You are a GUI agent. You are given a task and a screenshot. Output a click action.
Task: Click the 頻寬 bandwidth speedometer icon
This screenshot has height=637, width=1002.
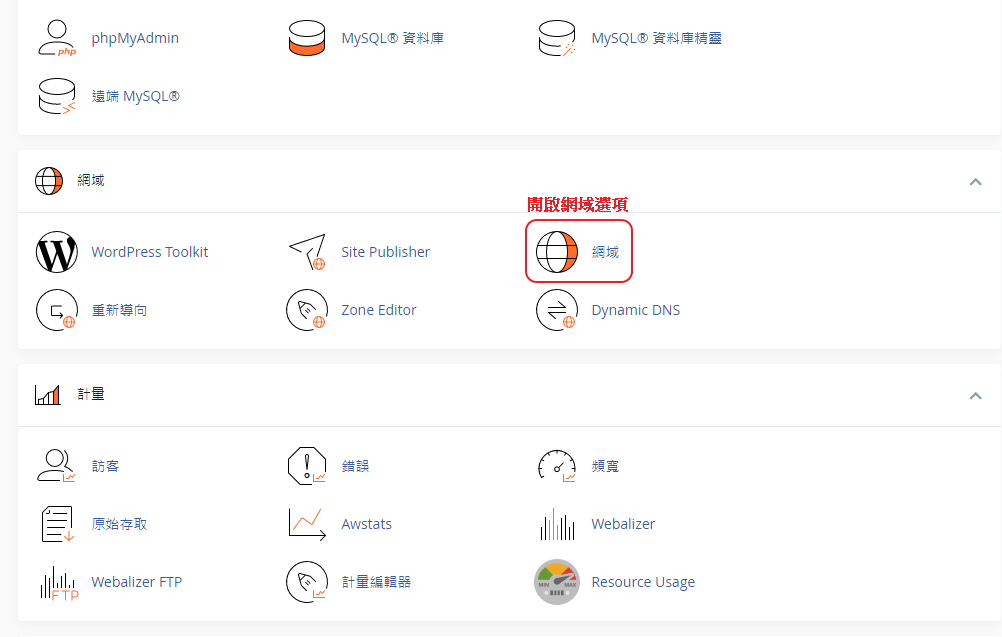(x=557, y=466)
